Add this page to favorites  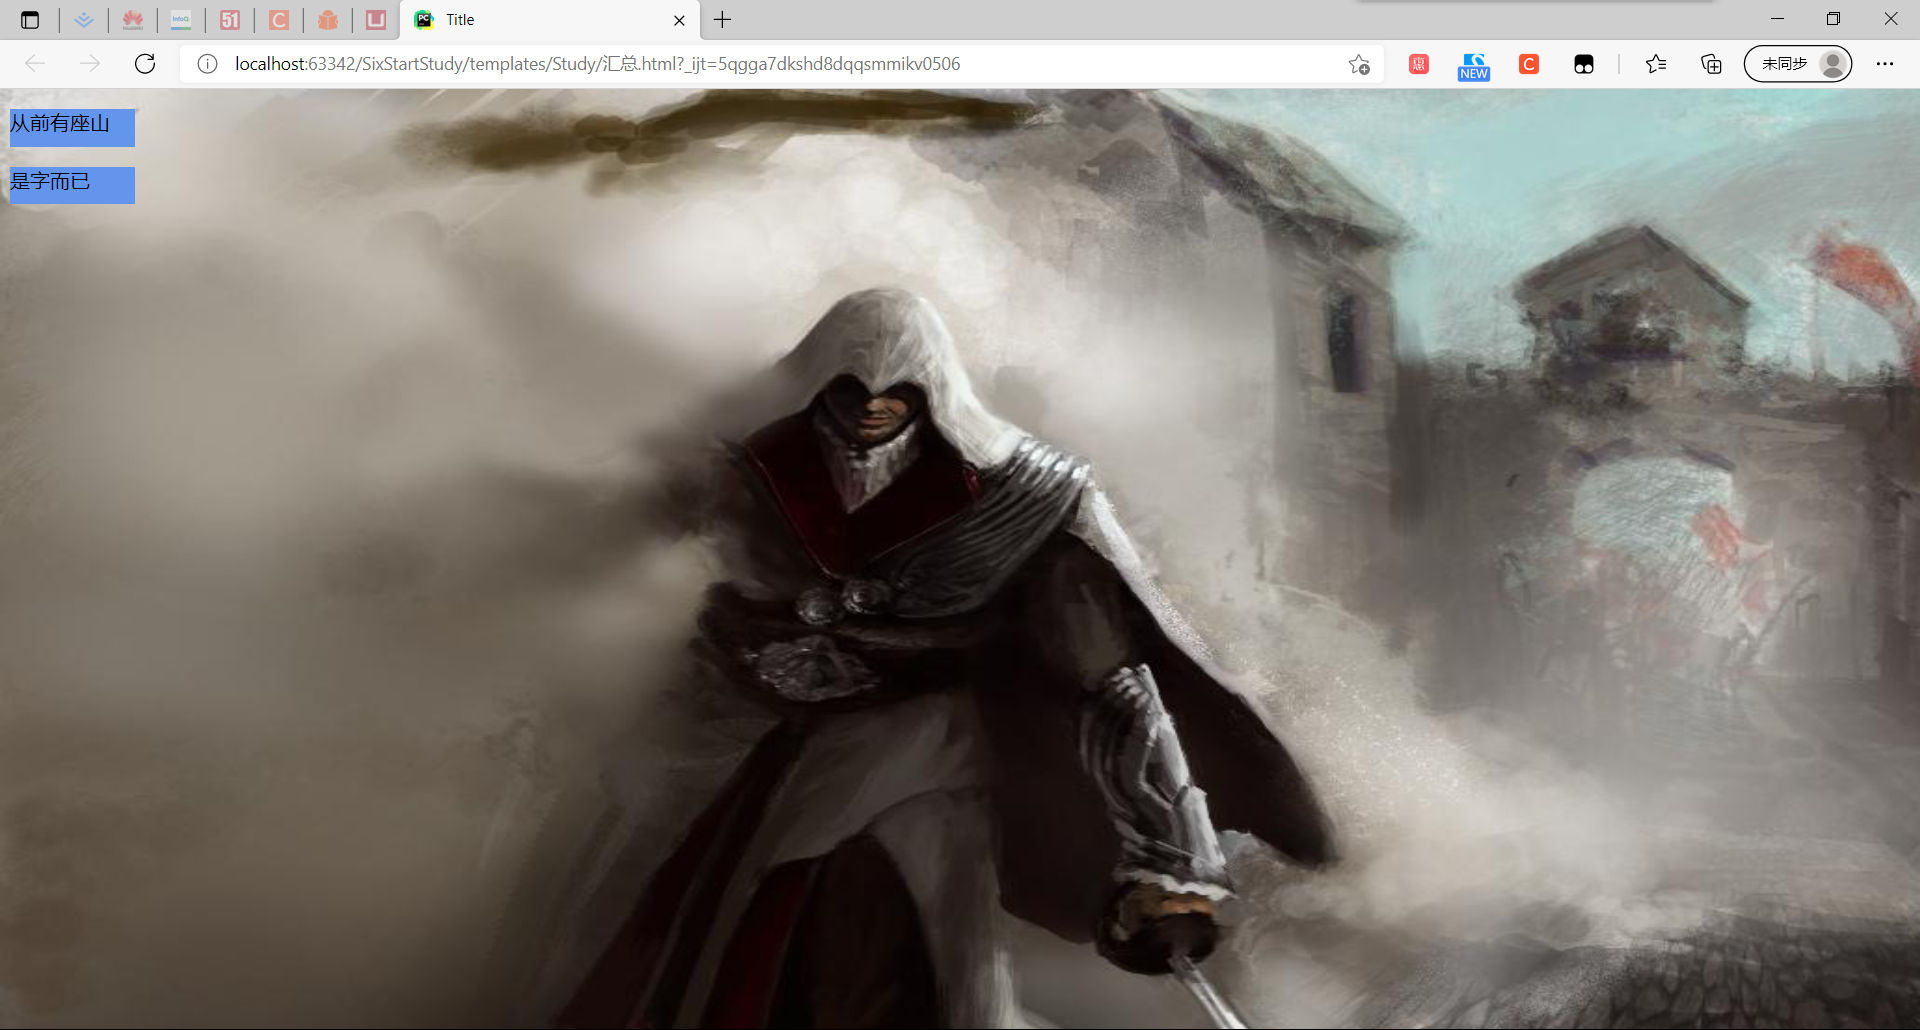tap(1359, 64)
